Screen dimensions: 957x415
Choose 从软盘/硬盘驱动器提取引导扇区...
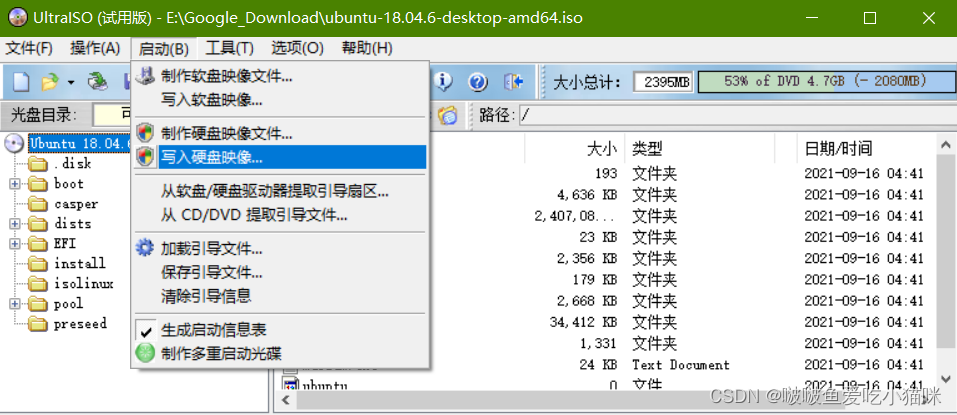point(280,191)
